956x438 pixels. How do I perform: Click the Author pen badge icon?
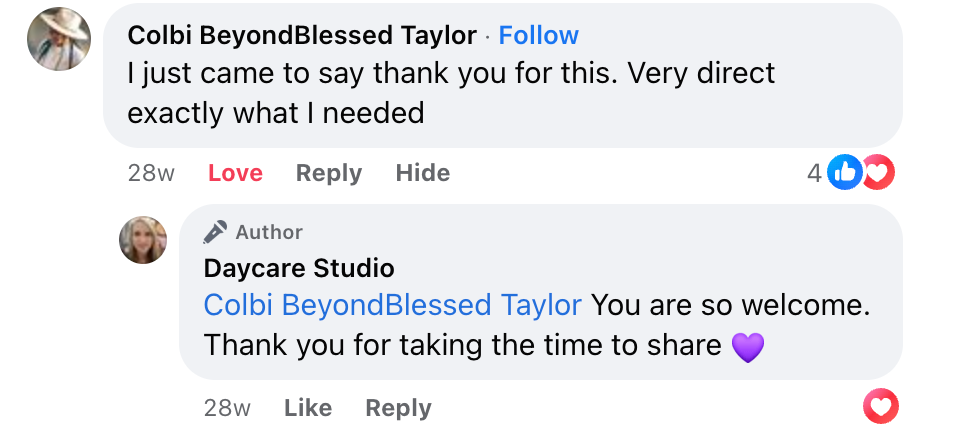coord(215,232)
